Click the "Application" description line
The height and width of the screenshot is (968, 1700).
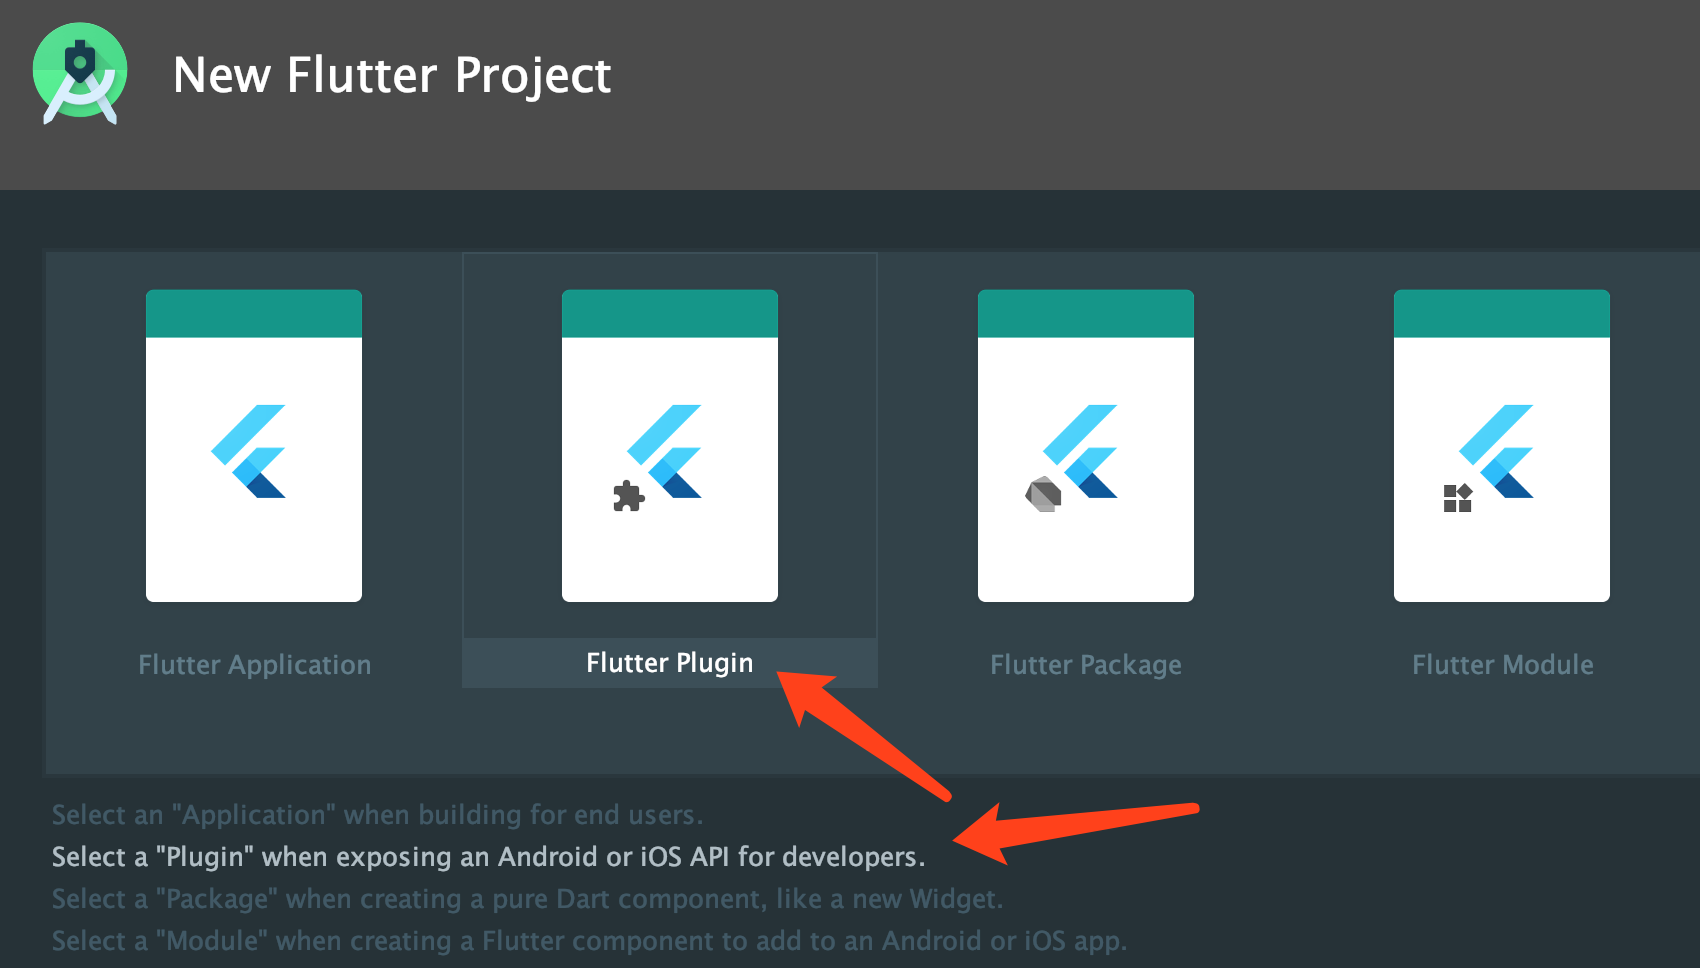pyautogui.click(x=378, y=815)
